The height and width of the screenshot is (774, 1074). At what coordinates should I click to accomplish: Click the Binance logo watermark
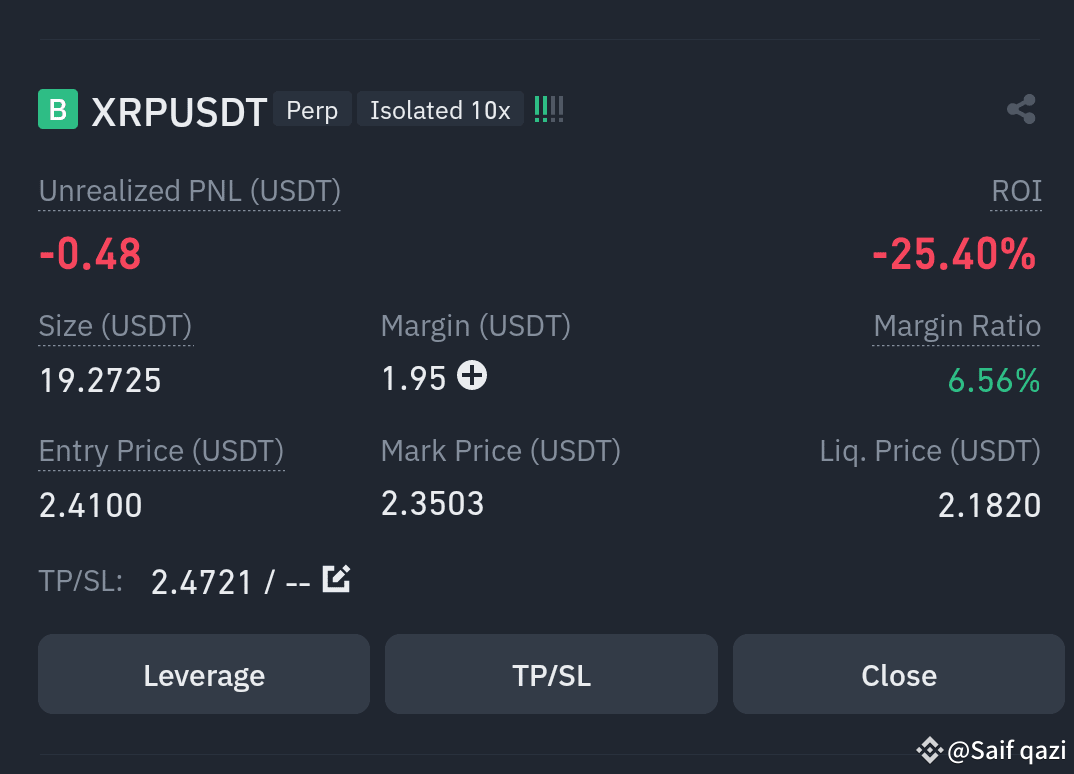coord(929,750)
